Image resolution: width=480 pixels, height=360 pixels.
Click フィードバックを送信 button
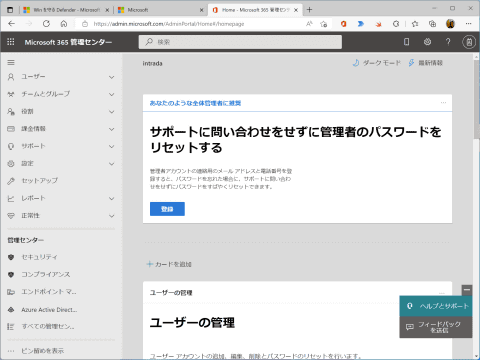coord(436,327)
